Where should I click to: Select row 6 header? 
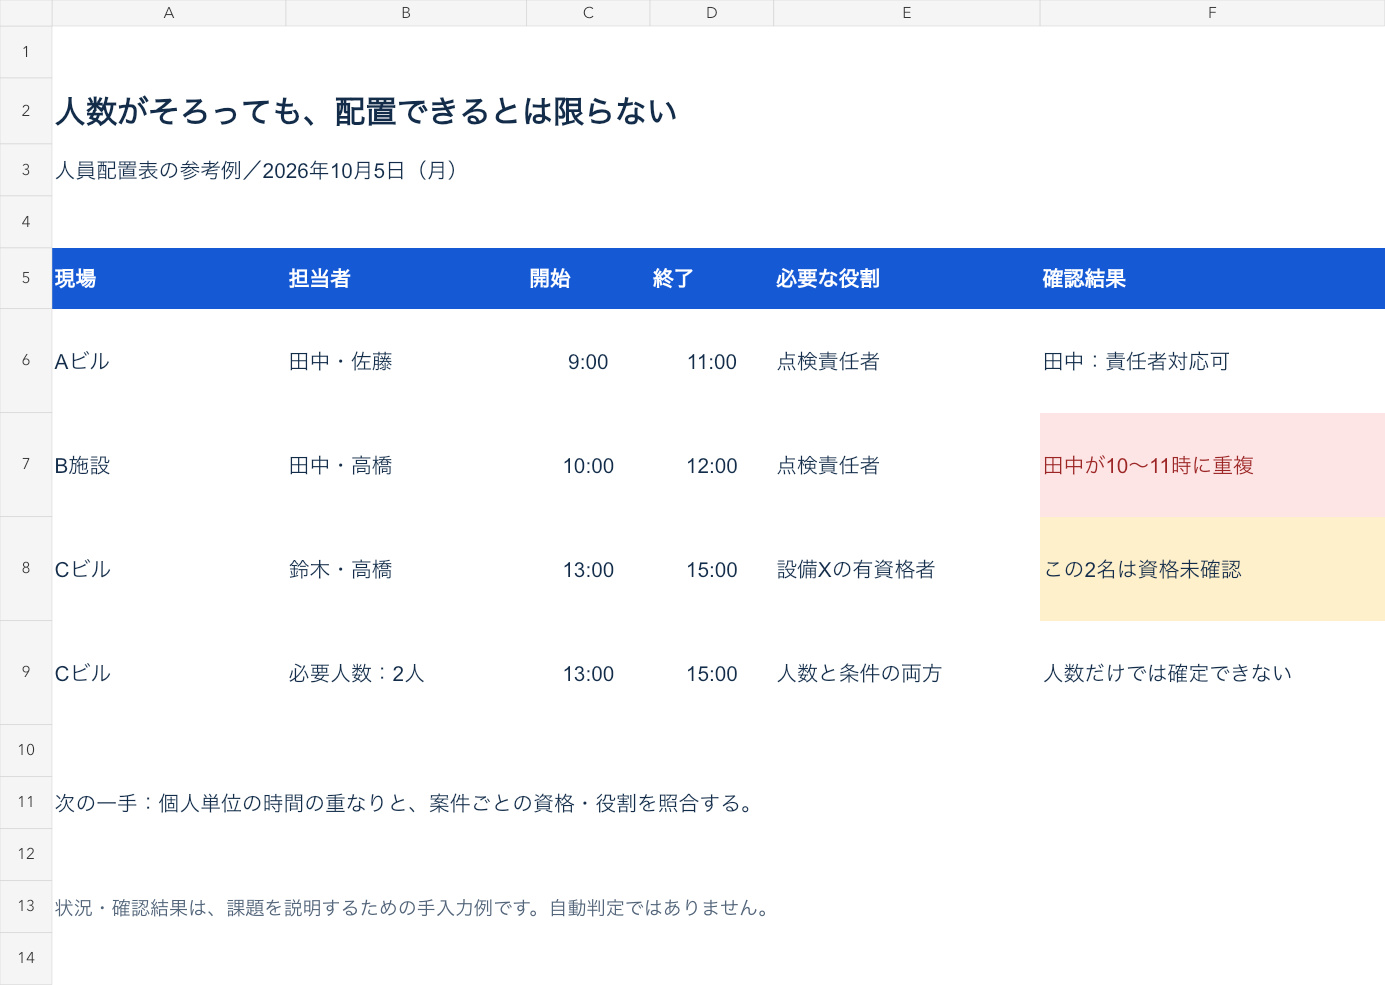[26, 361]
